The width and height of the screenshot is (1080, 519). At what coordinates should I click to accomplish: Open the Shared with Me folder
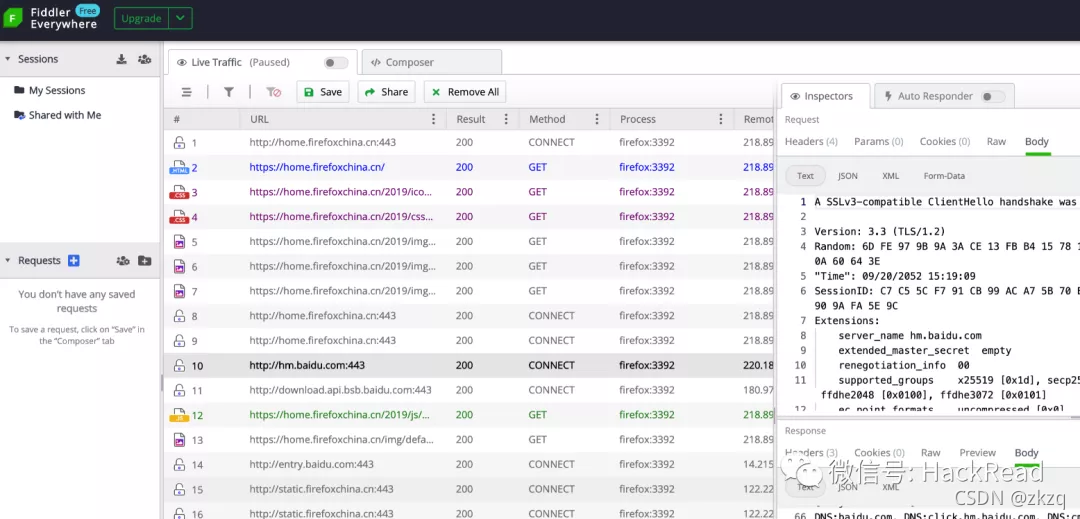58,115
